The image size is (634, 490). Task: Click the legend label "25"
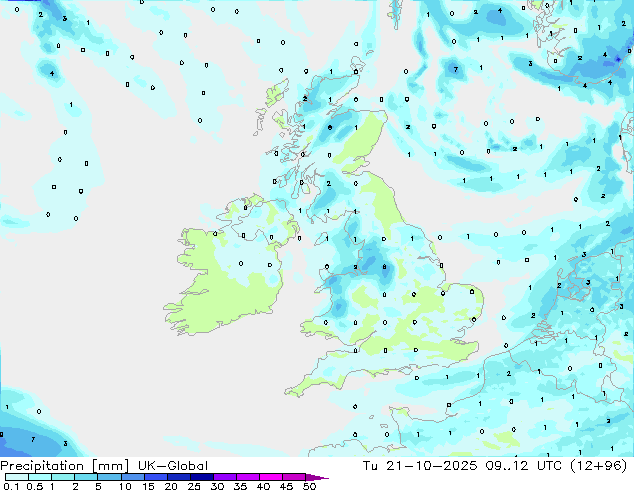[194, 486]
